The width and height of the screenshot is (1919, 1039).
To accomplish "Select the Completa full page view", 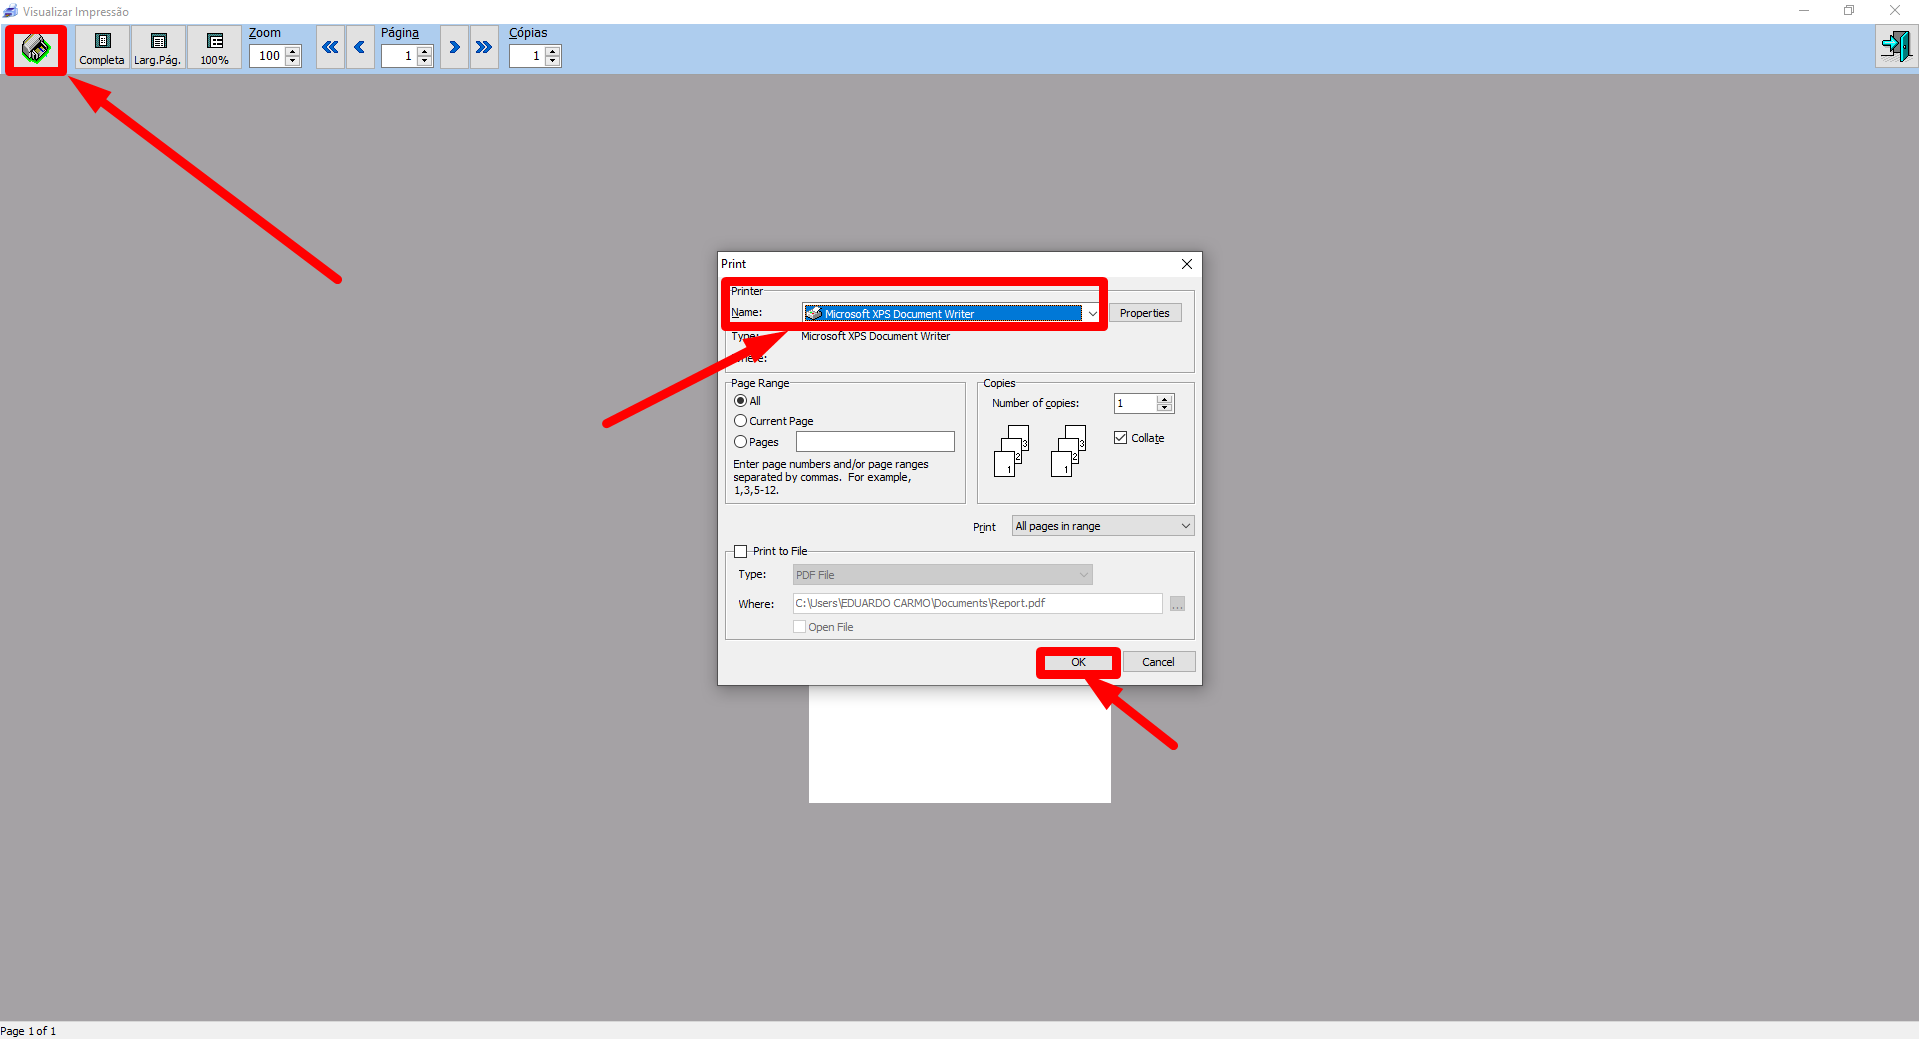I will click(102, 48).
